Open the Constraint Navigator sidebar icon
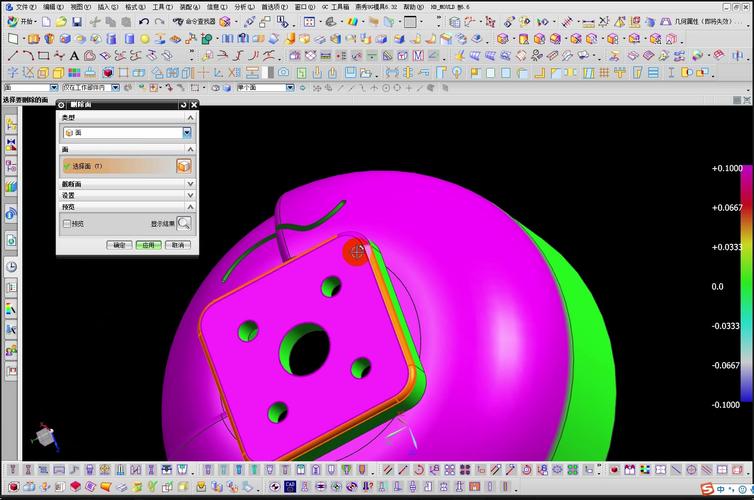Viewport: 754px width, 500px height. point(11,145)
